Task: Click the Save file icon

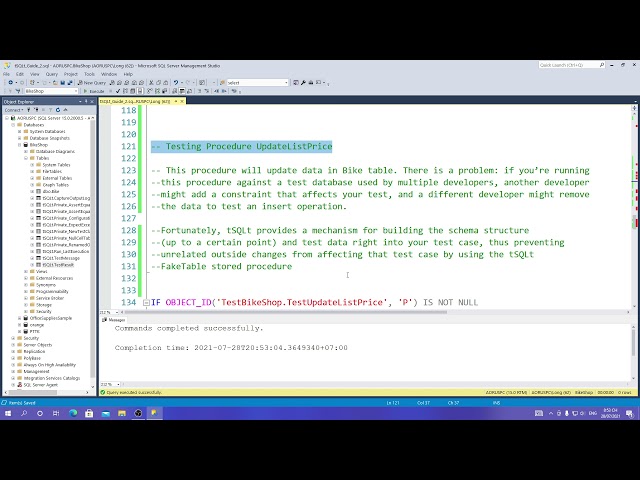Action: (62, 82)
